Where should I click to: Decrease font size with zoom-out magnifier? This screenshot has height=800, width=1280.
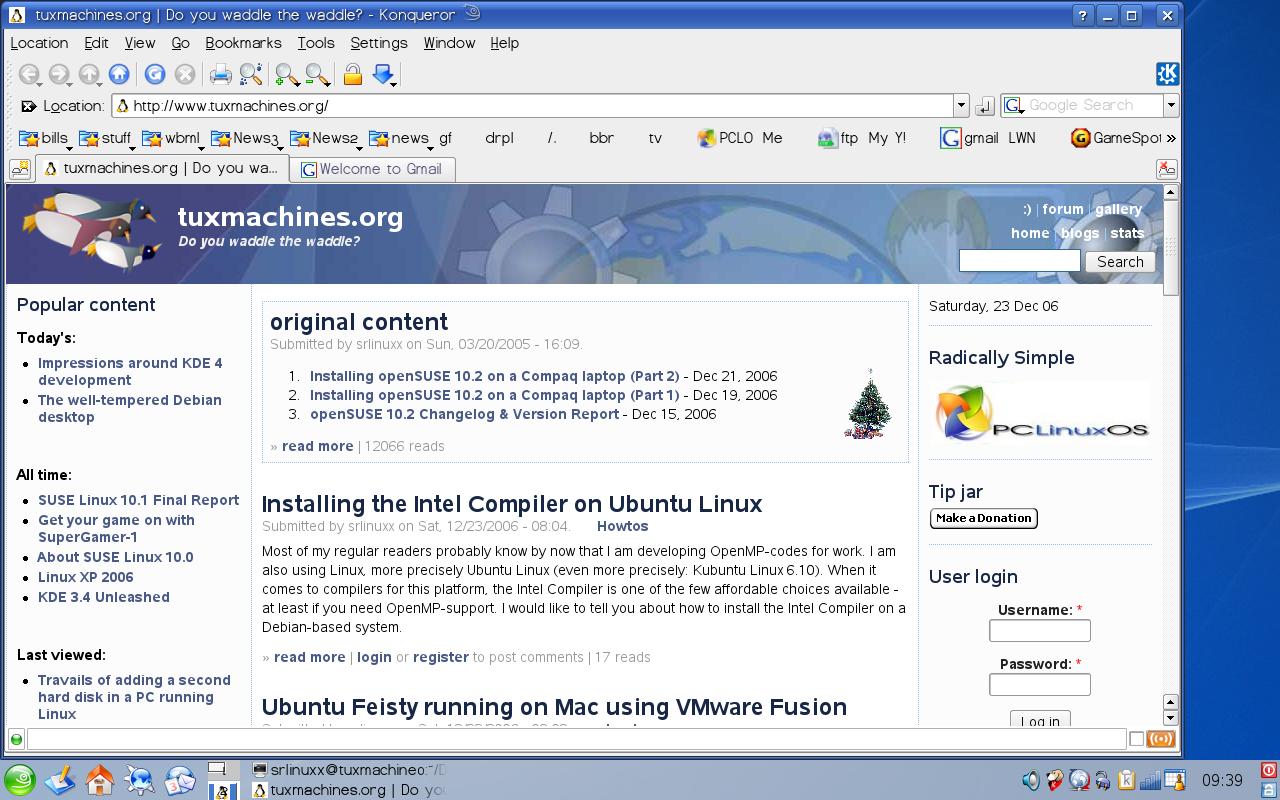(x=318, y=74)
